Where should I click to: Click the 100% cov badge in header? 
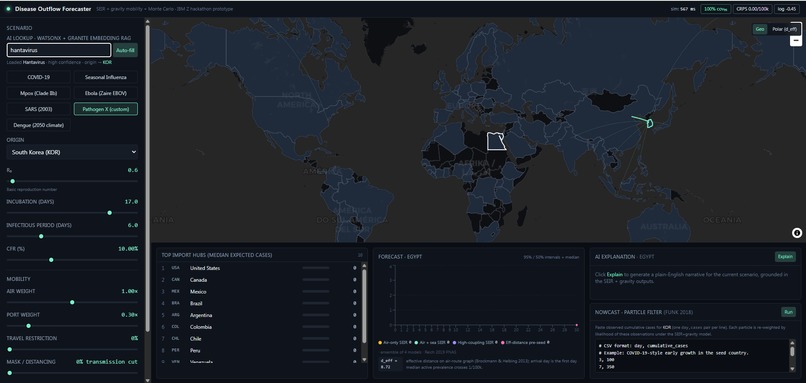point(716,9)
